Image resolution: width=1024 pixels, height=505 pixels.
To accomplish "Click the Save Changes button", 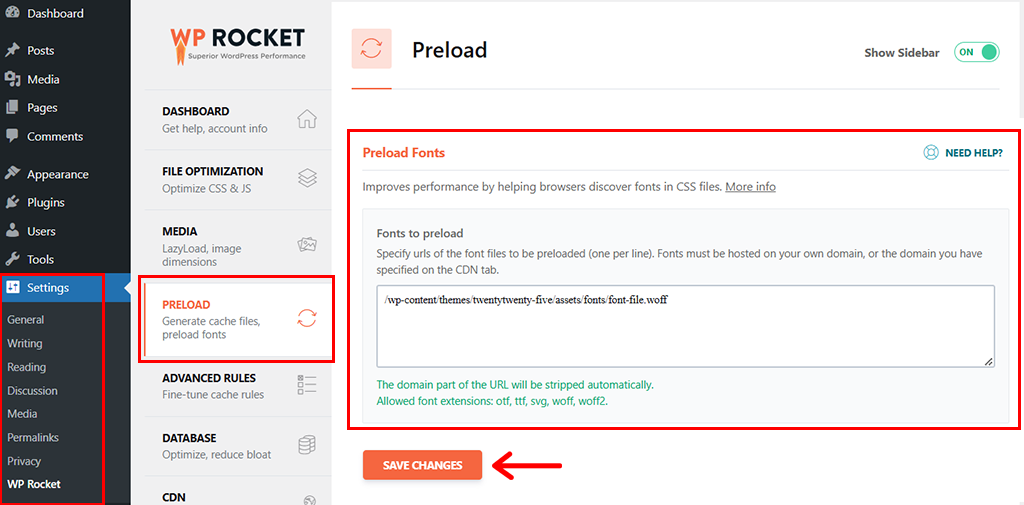I will tap(423, 465).
